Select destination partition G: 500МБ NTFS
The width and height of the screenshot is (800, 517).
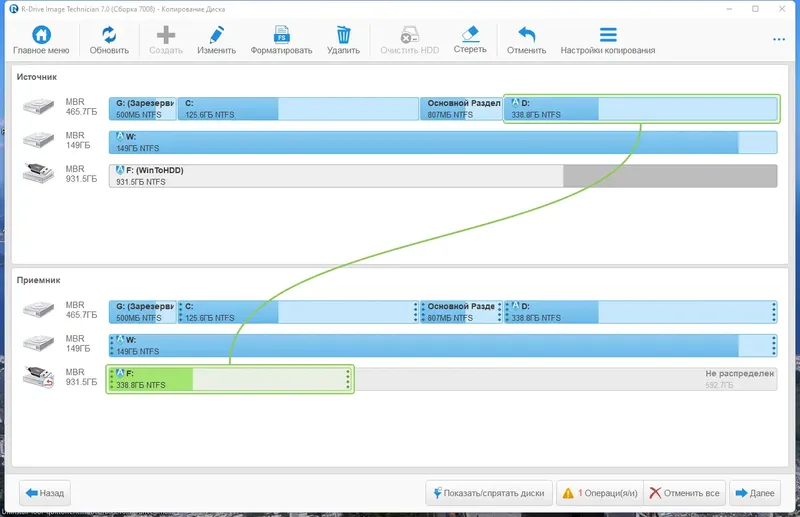coord(142,312)
